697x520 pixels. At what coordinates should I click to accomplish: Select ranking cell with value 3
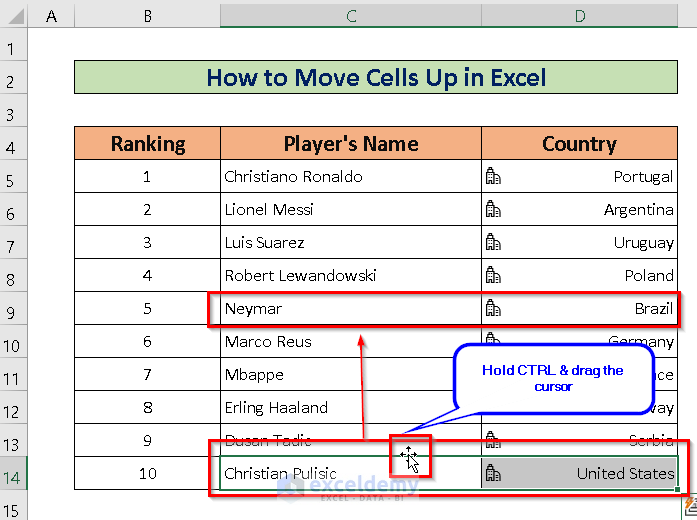[148, 242]
